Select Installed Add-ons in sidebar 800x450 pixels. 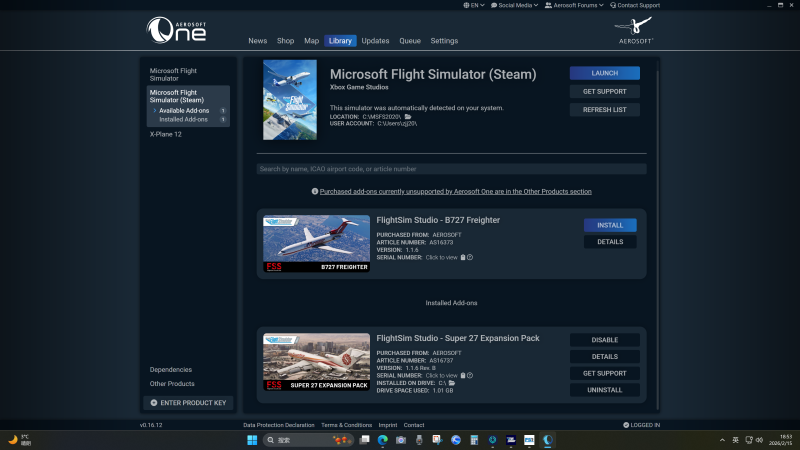(183, 119)
